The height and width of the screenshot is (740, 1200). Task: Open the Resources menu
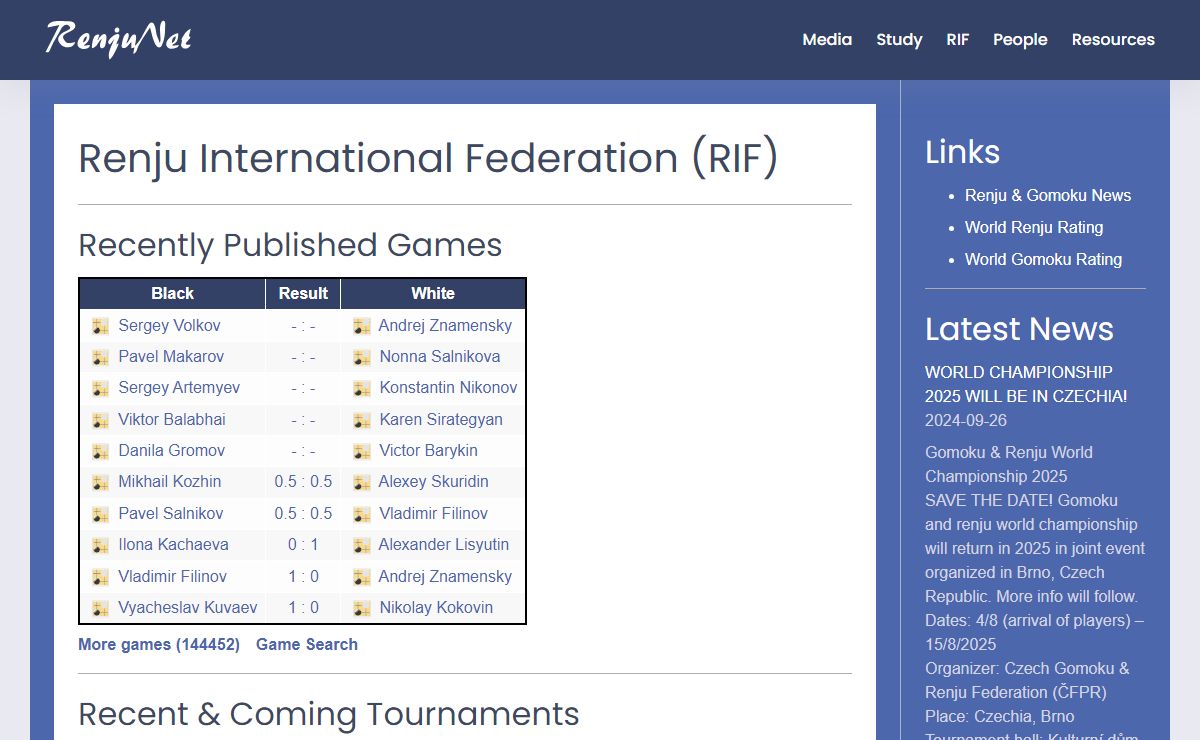pyautogui.click(x=1113, y=40)
